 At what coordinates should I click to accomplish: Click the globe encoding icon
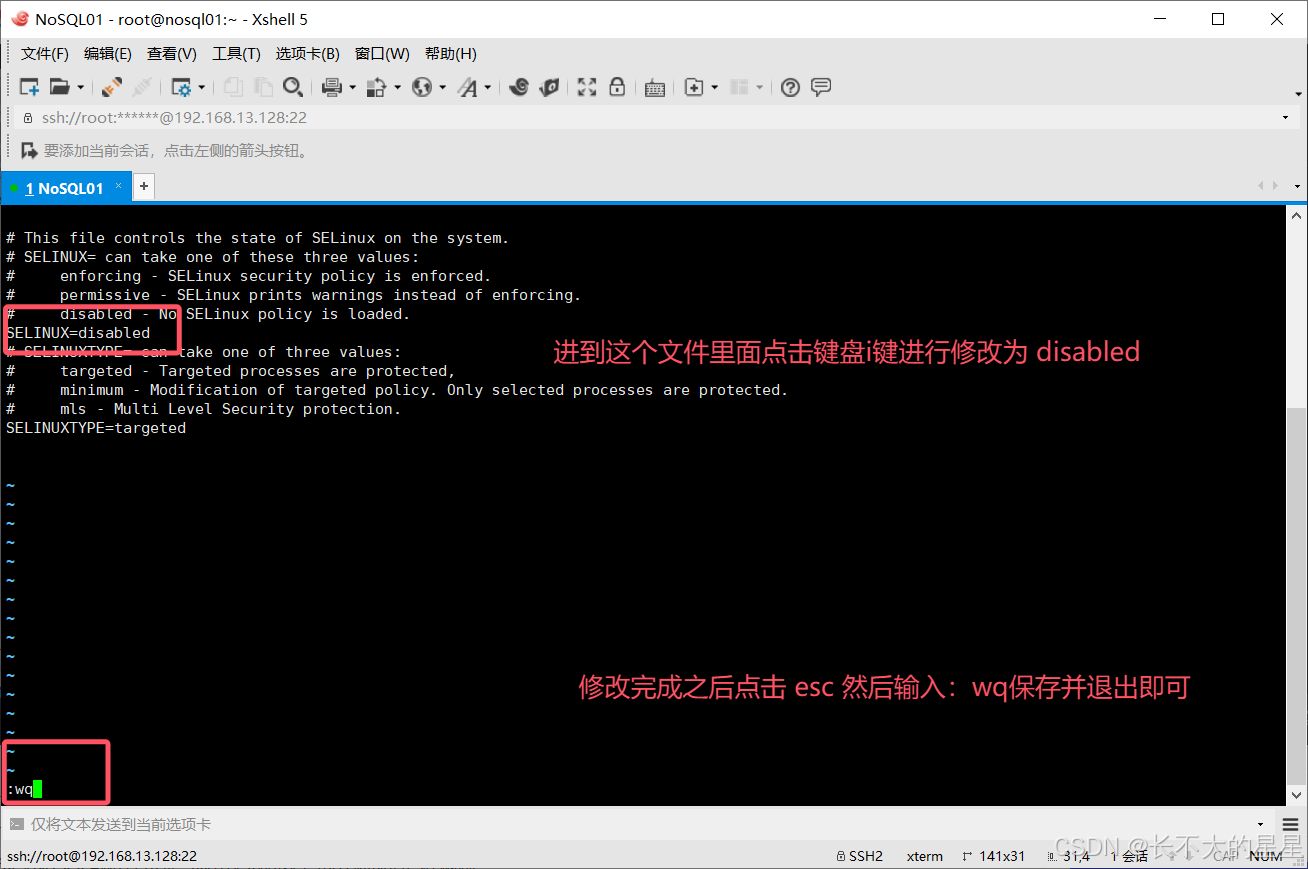pos(422,87)
